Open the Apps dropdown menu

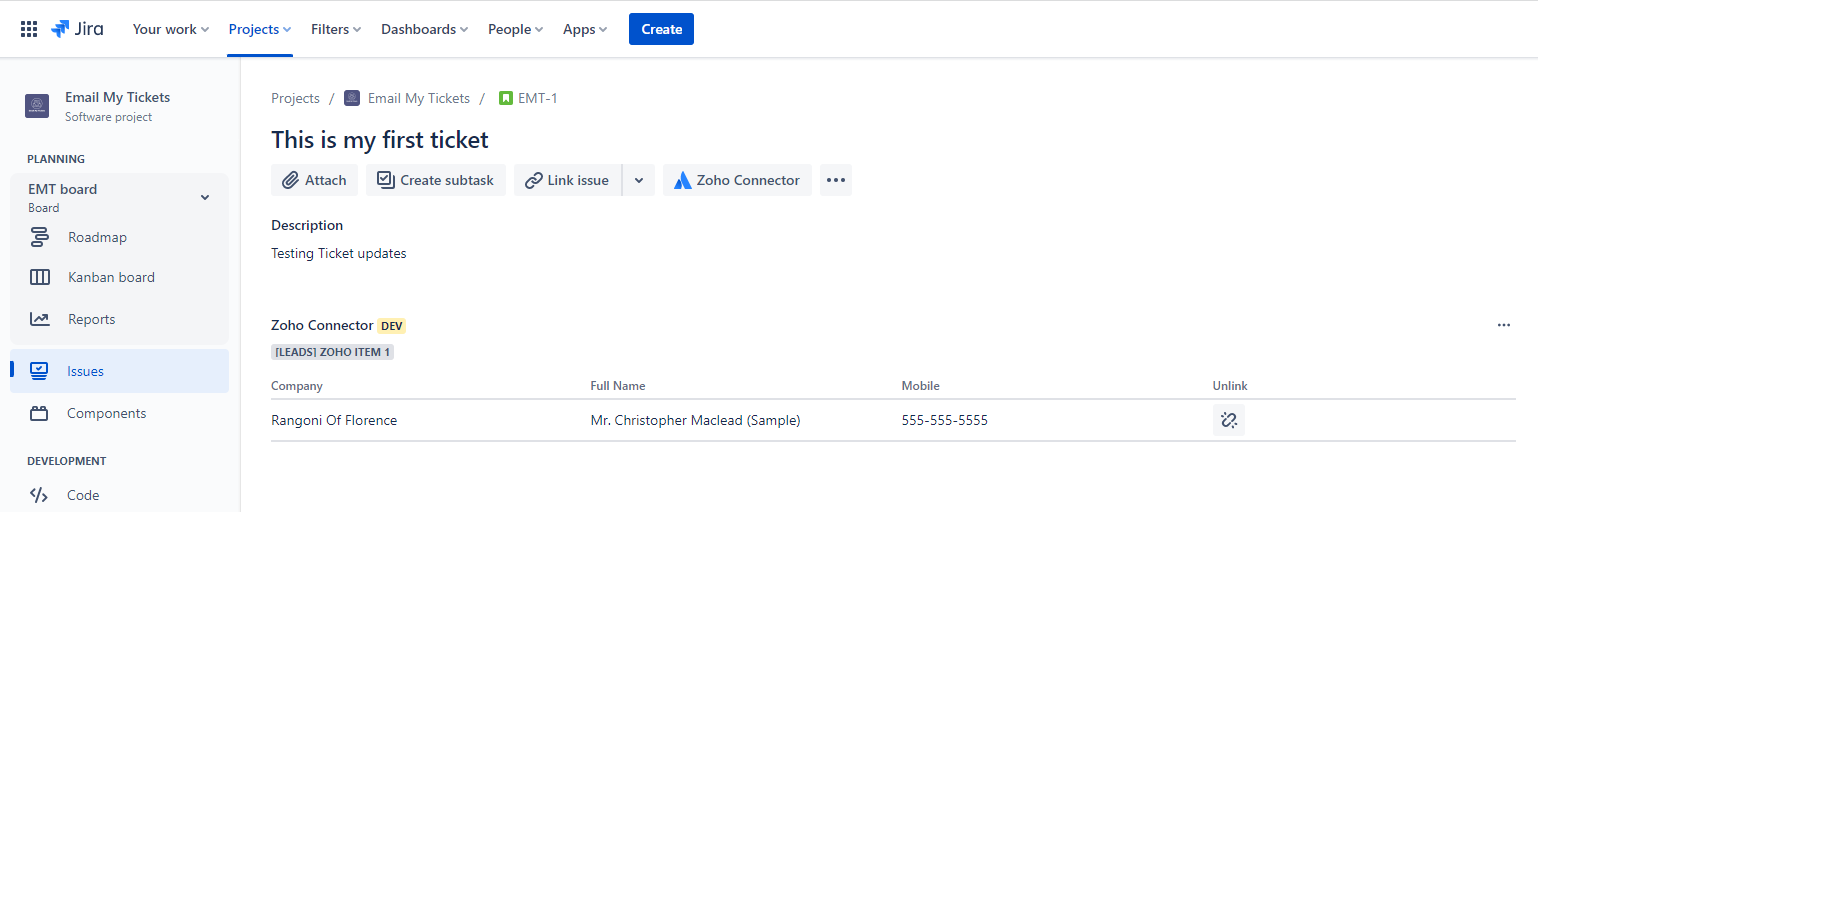[x=585, y=29]
